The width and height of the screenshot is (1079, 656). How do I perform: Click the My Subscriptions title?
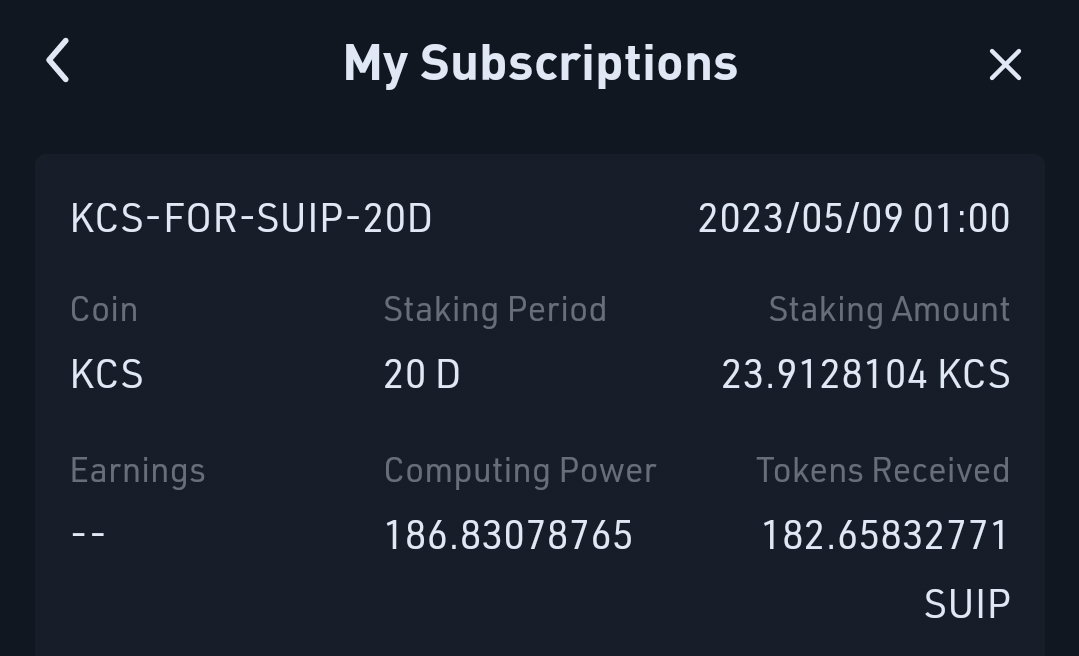click(x=540, y=64)
